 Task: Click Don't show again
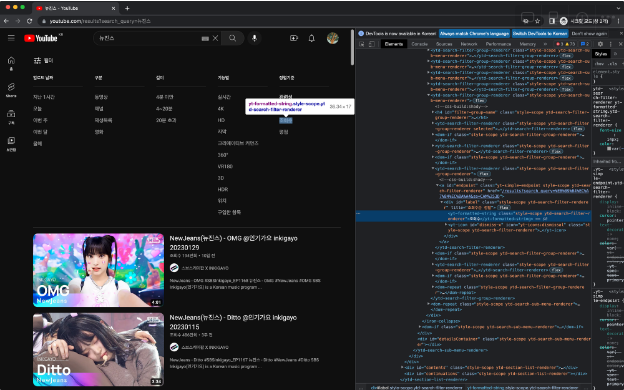(589, 33)
